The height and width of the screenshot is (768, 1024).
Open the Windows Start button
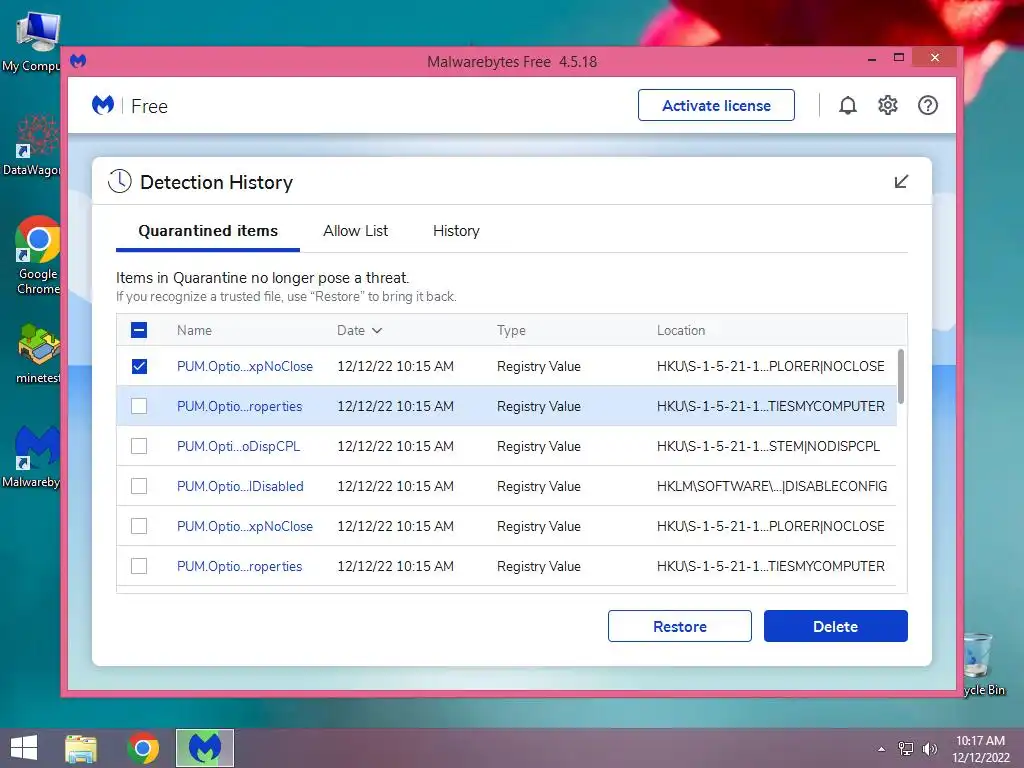pyautogui.click(x=24, y=748)
